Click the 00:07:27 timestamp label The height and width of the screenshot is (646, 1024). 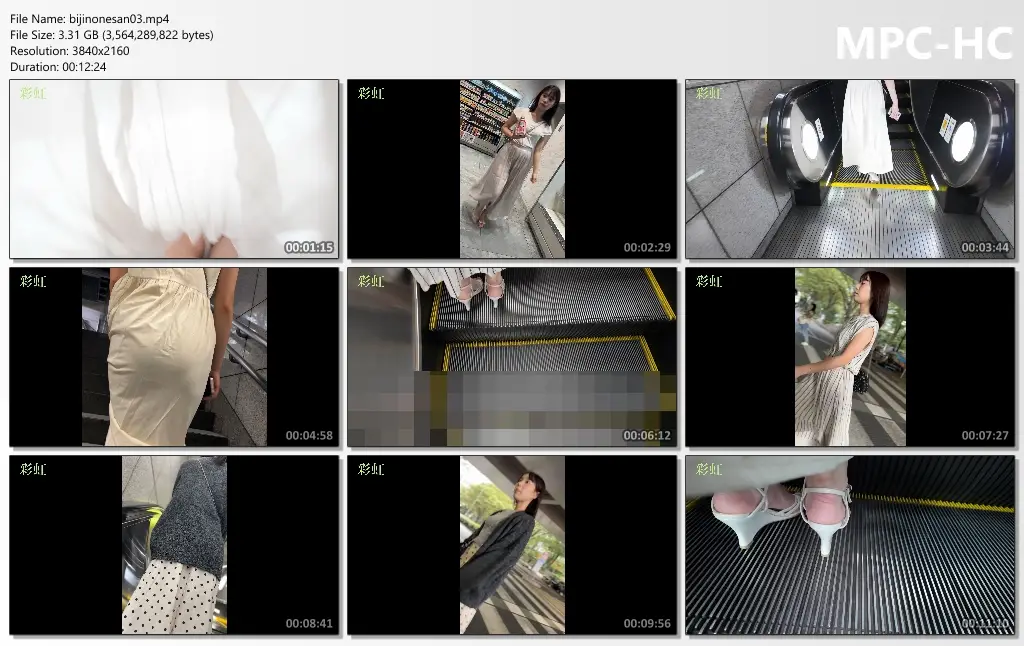(985, 436)
